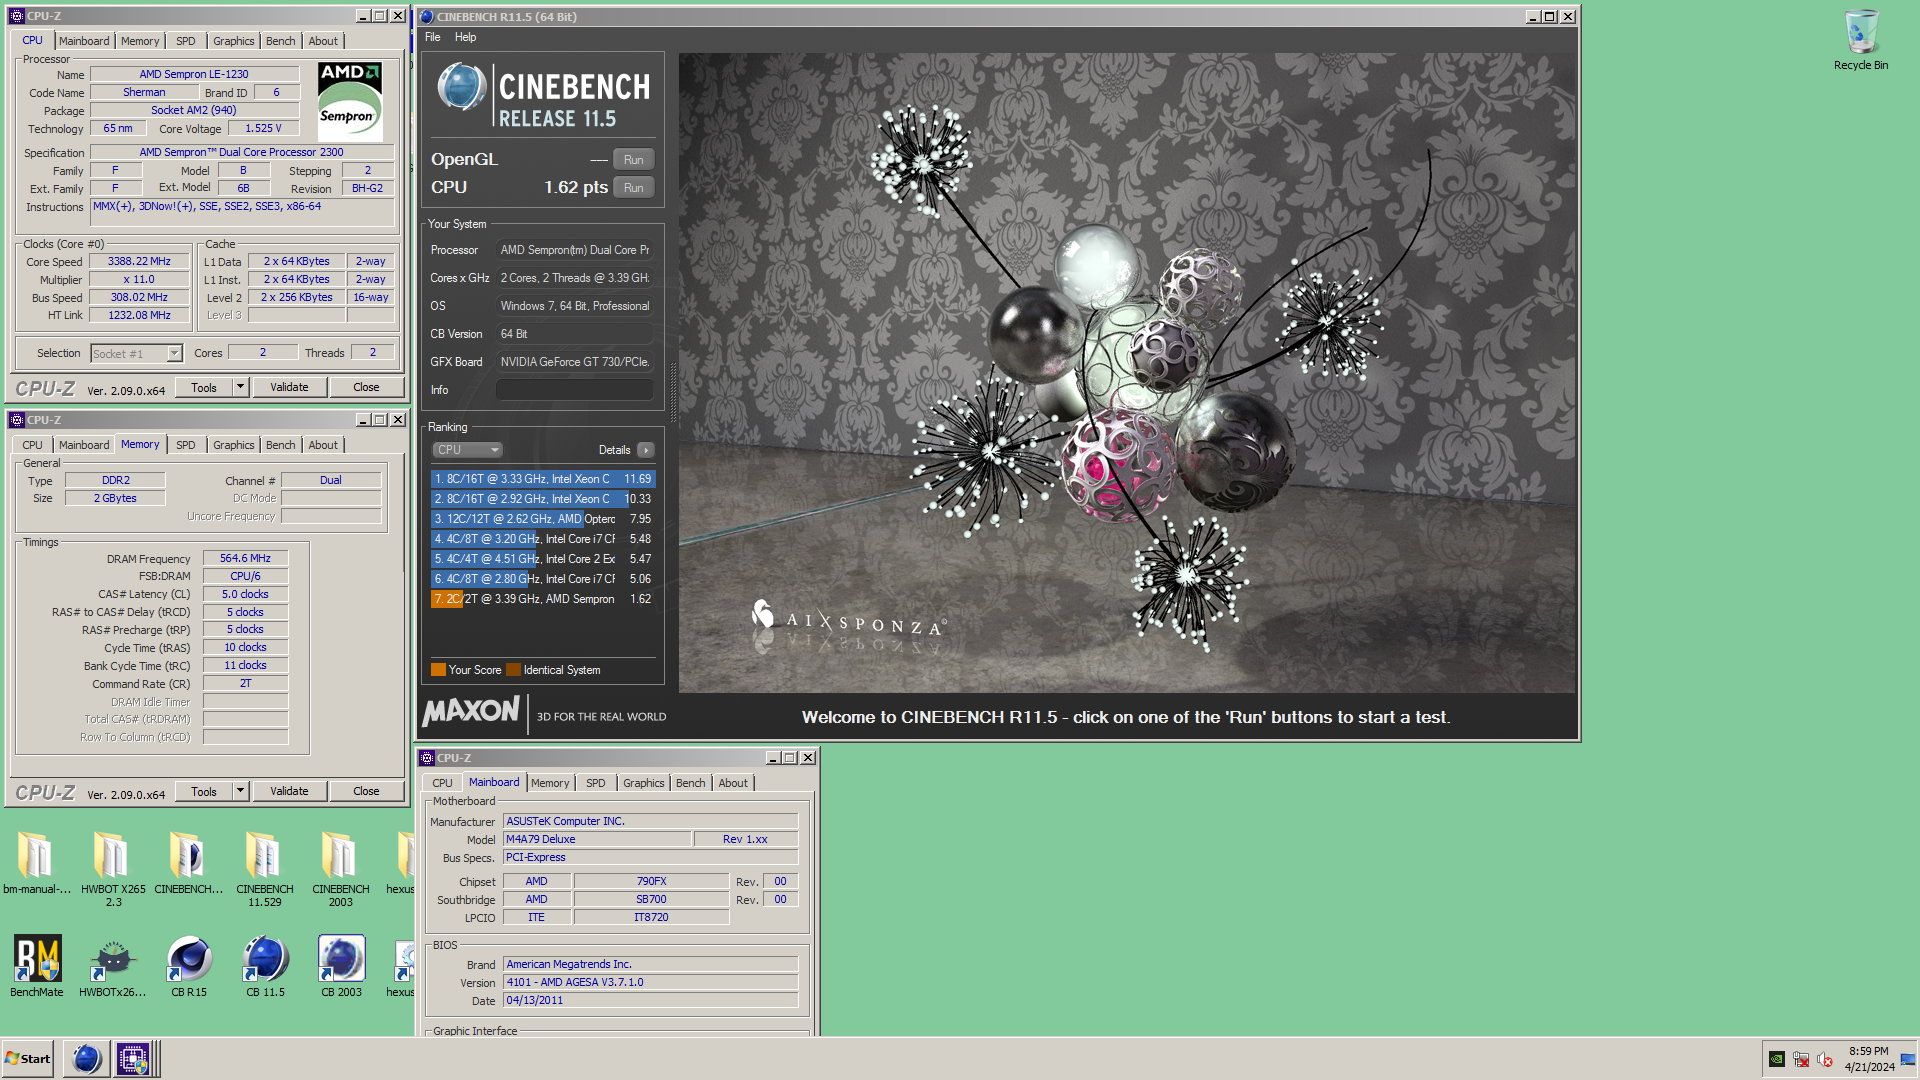Click the MAXON logo at the bottom
Screen dimensions: 1920x1080
471,711
